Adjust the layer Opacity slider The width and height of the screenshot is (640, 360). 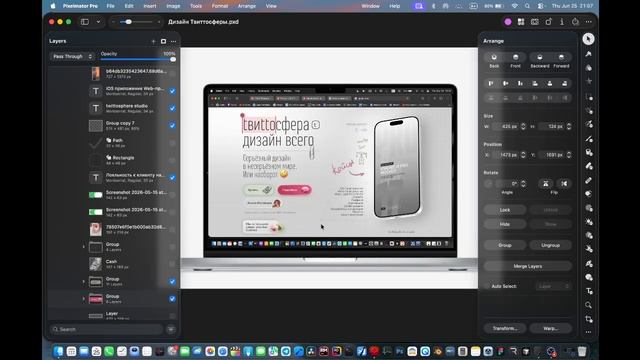[x=138, y=59]
